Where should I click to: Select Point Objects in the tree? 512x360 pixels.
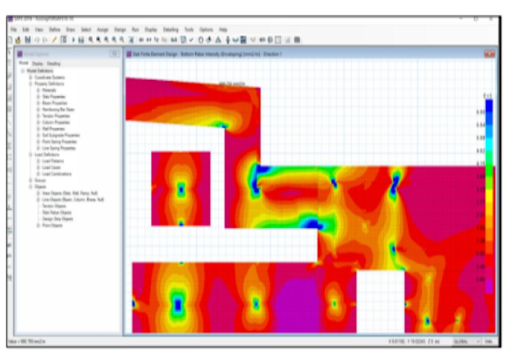tap(52, 226)
